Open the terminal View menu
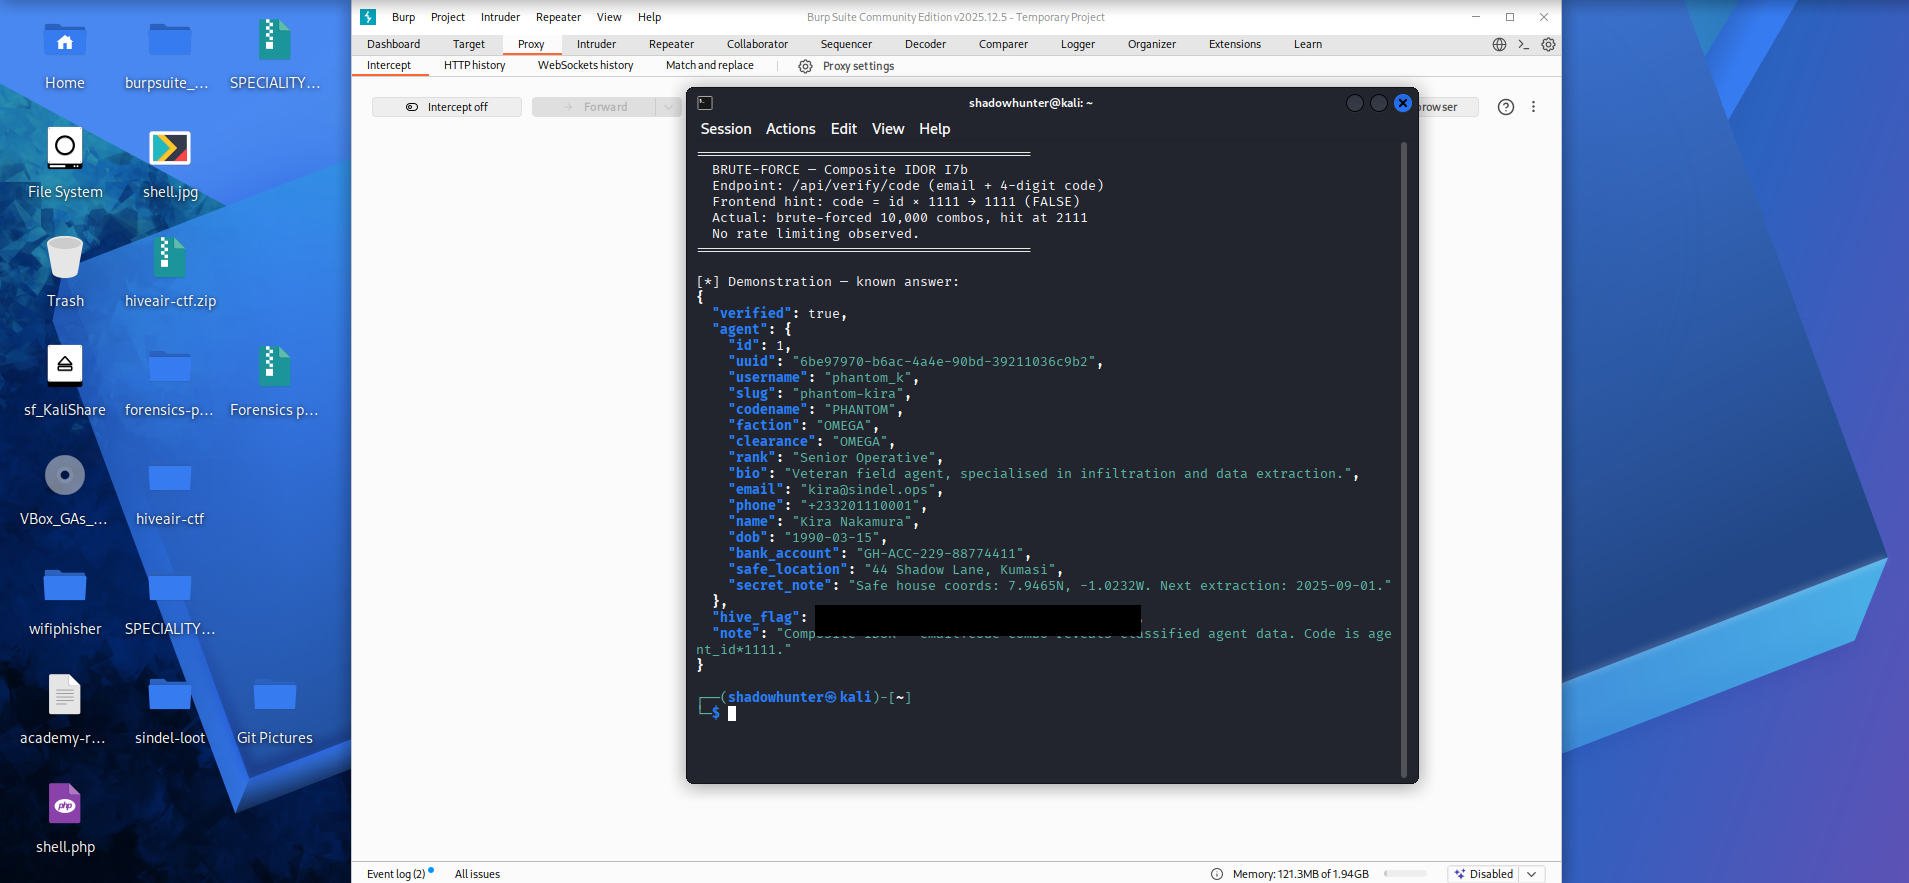Image resolution: width=1909 pixels, height=883 pixels. coord(888,129)
